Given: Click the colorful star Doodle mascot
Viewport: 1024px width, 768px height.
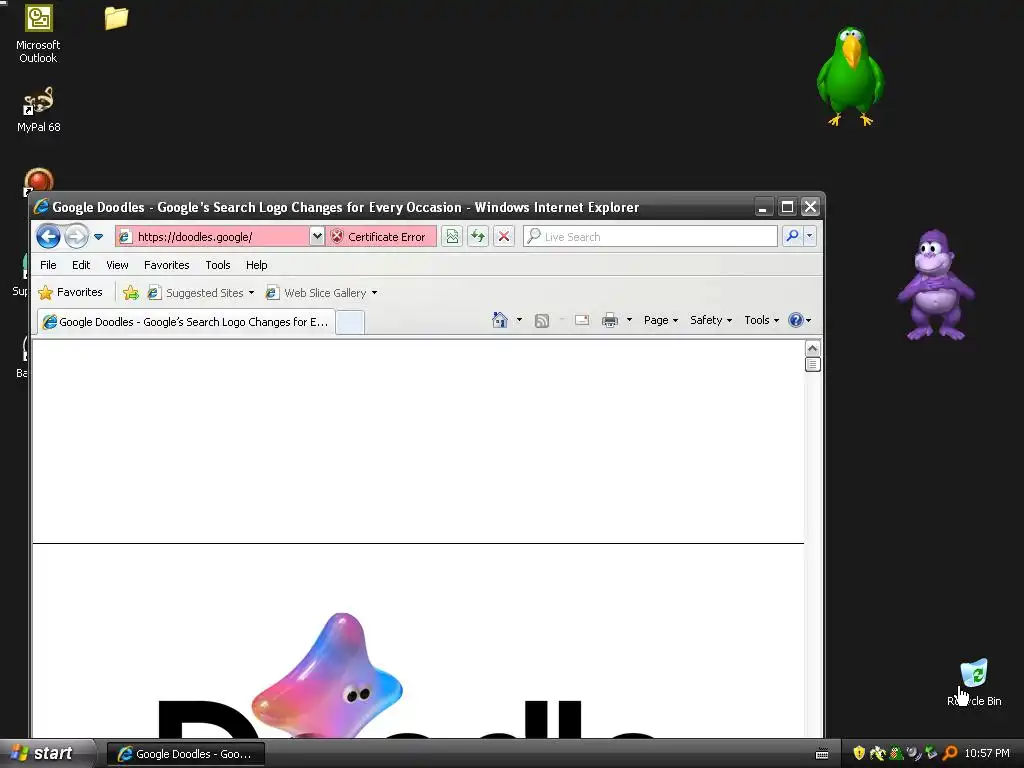Looking at the screenshot, I should [328, 674].
